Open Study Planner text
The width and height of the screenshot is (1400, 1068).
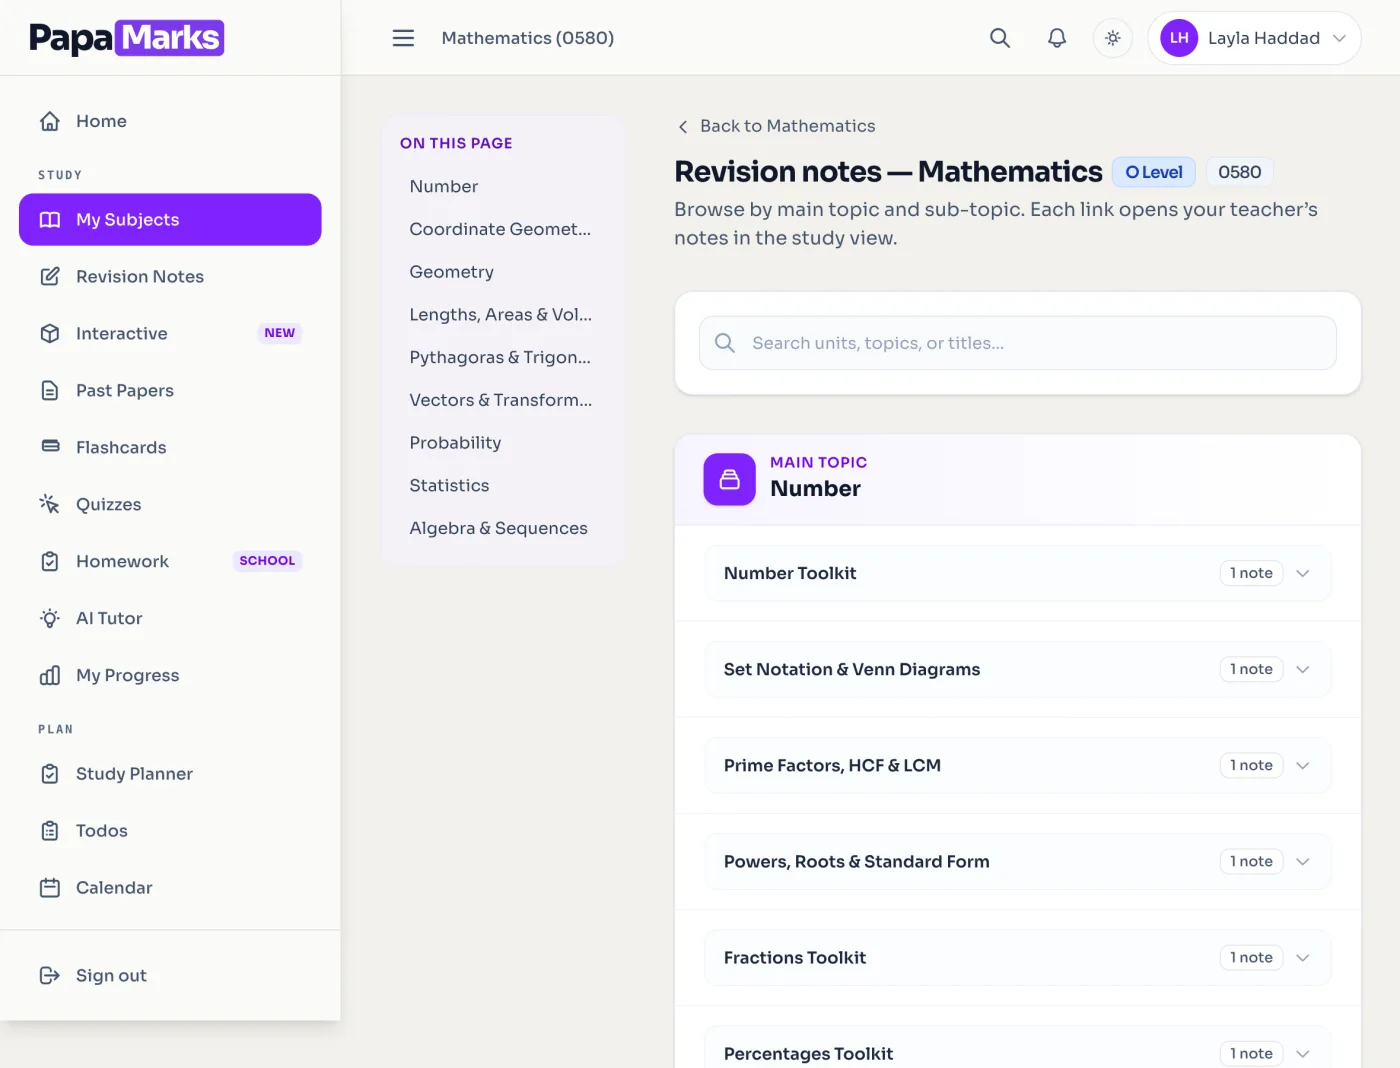[134, 774]
